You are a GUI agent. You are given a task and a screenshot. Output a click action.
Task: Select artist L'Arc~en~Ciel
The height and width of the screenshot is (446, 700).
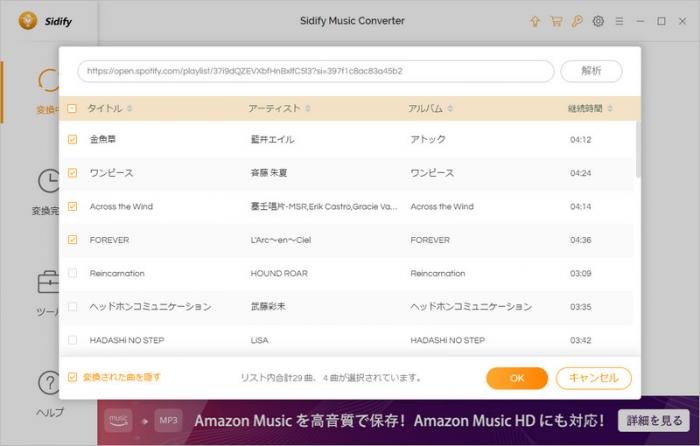[x=281, y=240]
